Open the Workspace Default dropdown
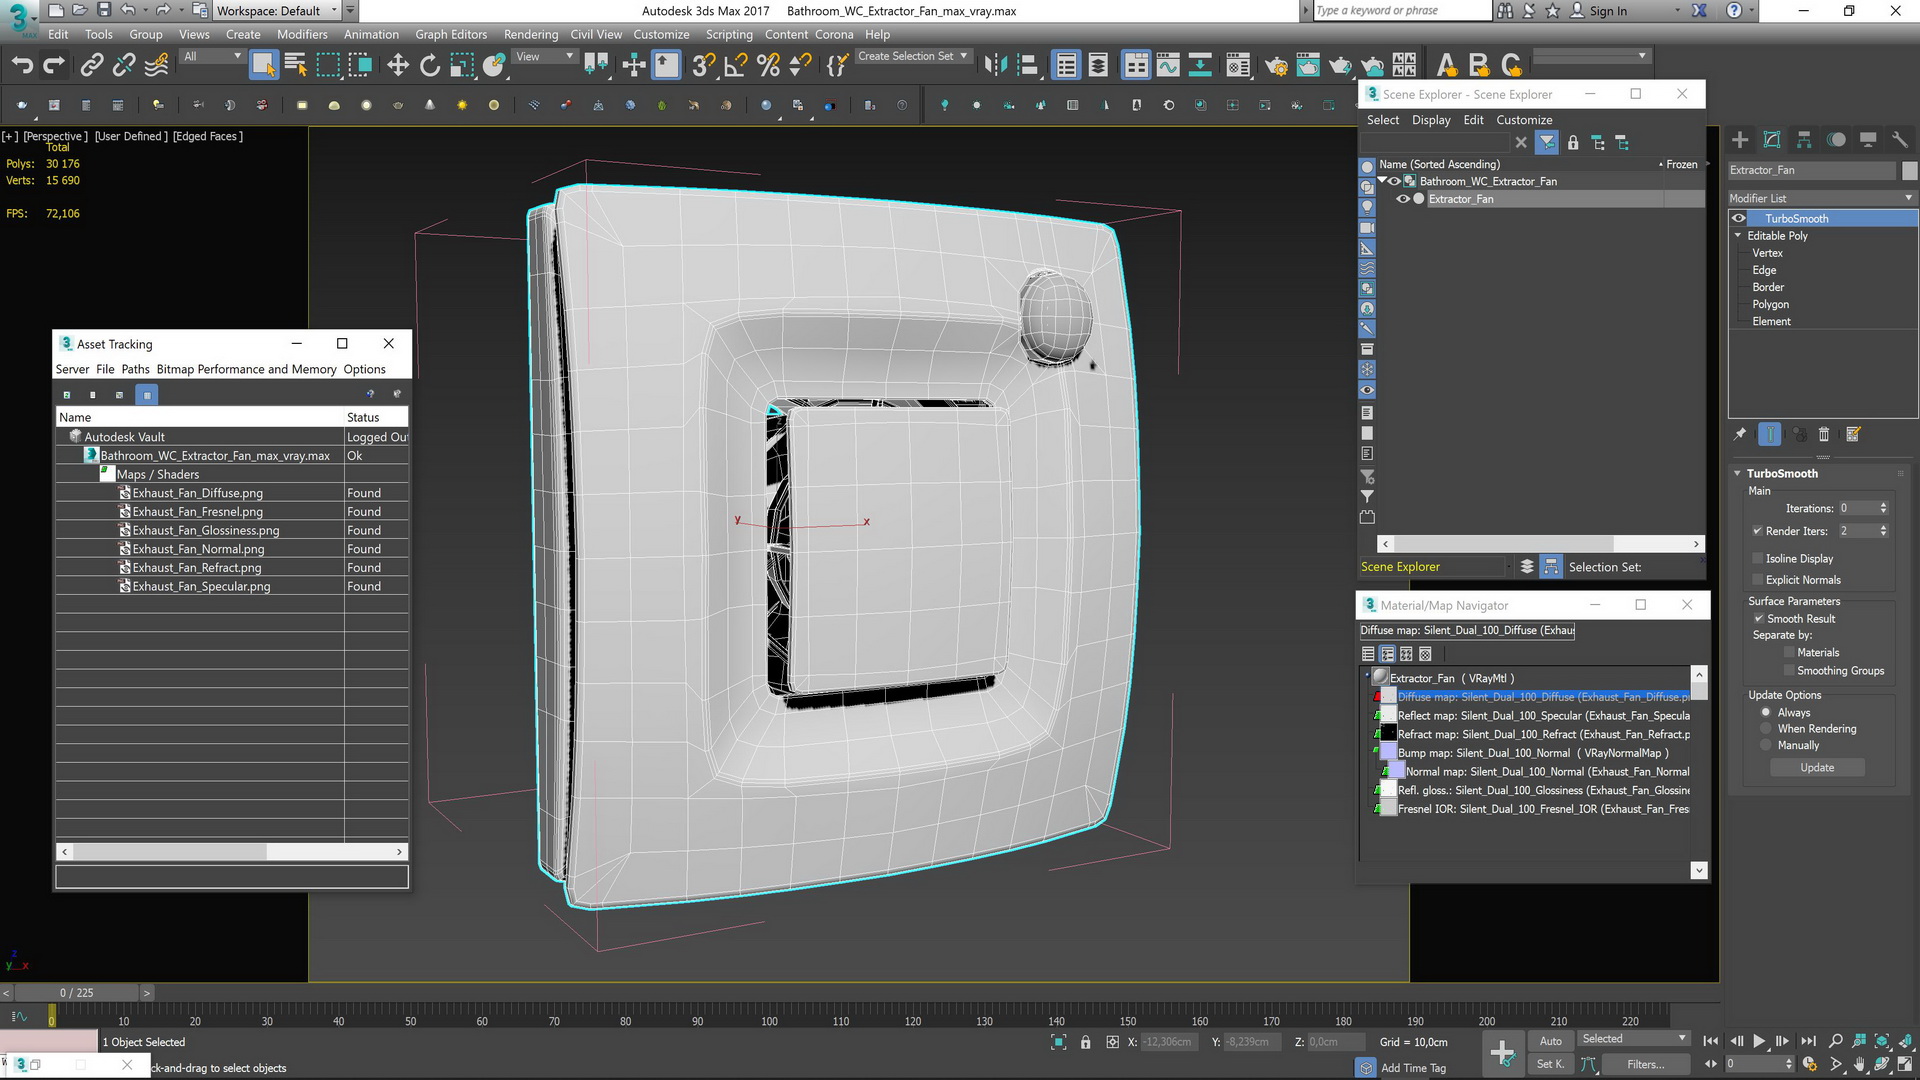 pos(277,11)
